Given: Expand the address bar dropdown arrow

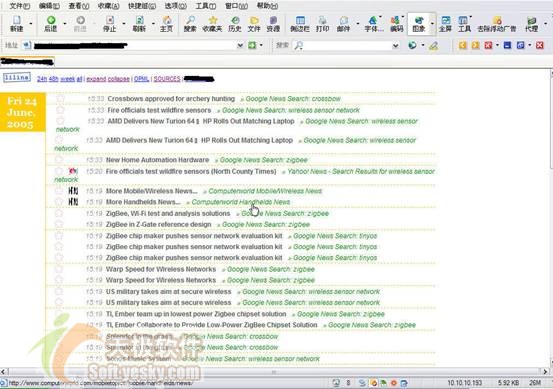Looking at the screenshot, I should click(240, 45).
